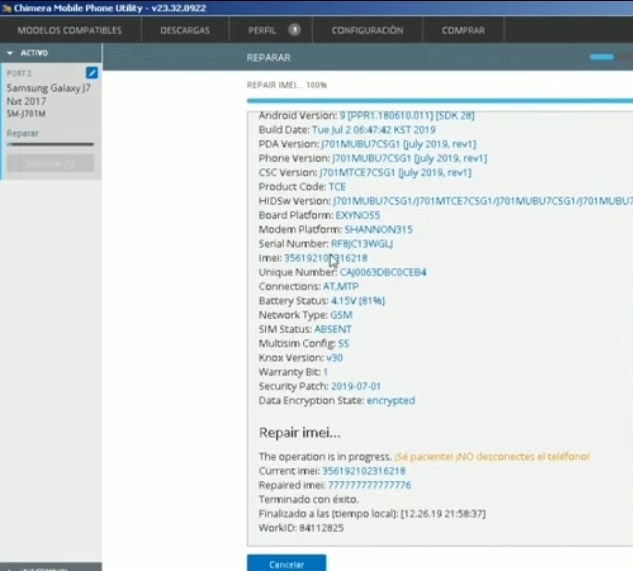Click the Phone Version value

tap(410, 158)
